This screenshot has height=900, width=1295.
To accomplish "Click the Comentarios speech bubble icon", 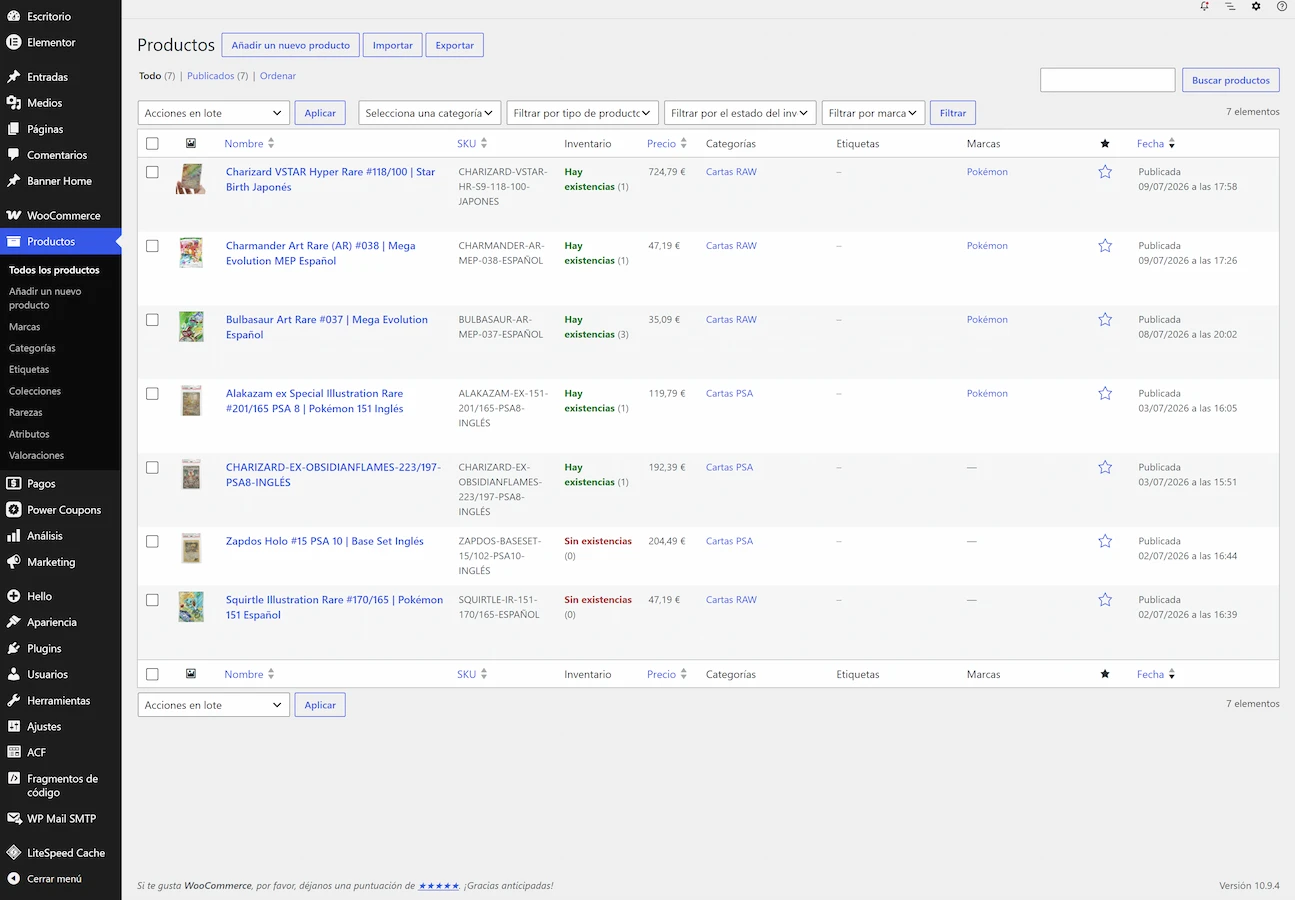I will (14, 155).
